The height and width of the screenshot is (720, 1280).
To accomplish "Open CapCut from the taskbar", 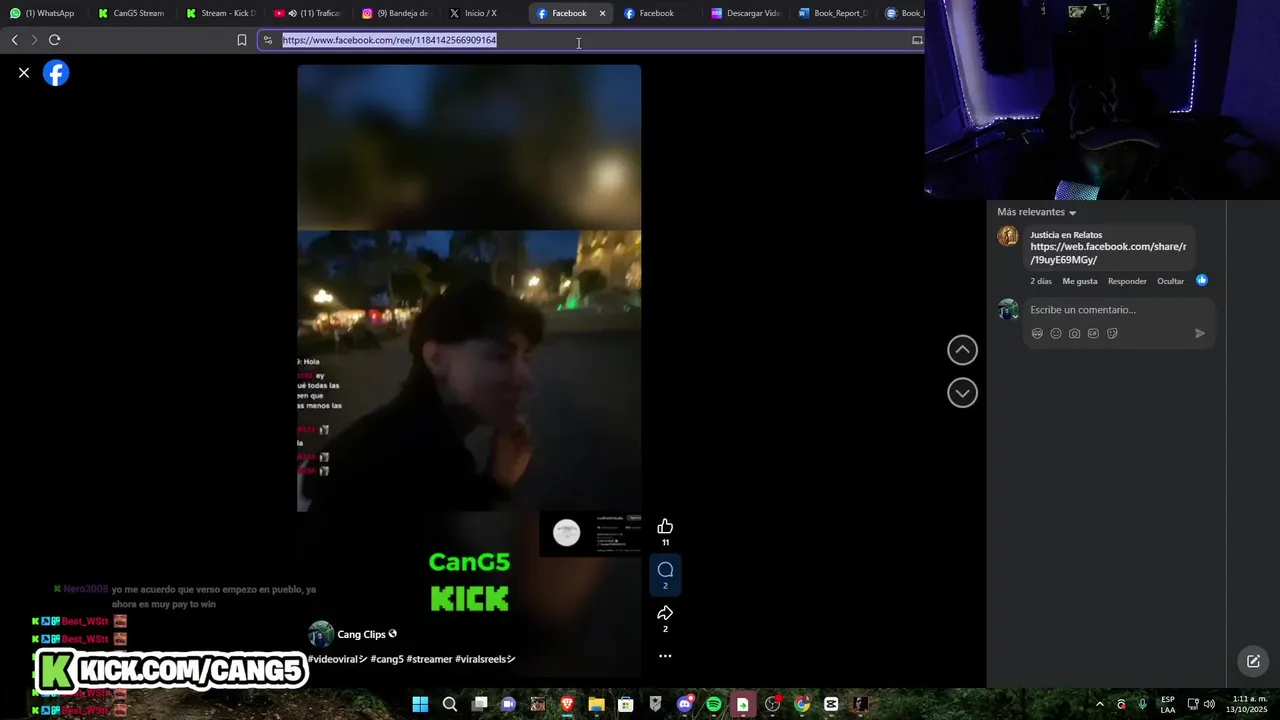I will coord(831,704).
